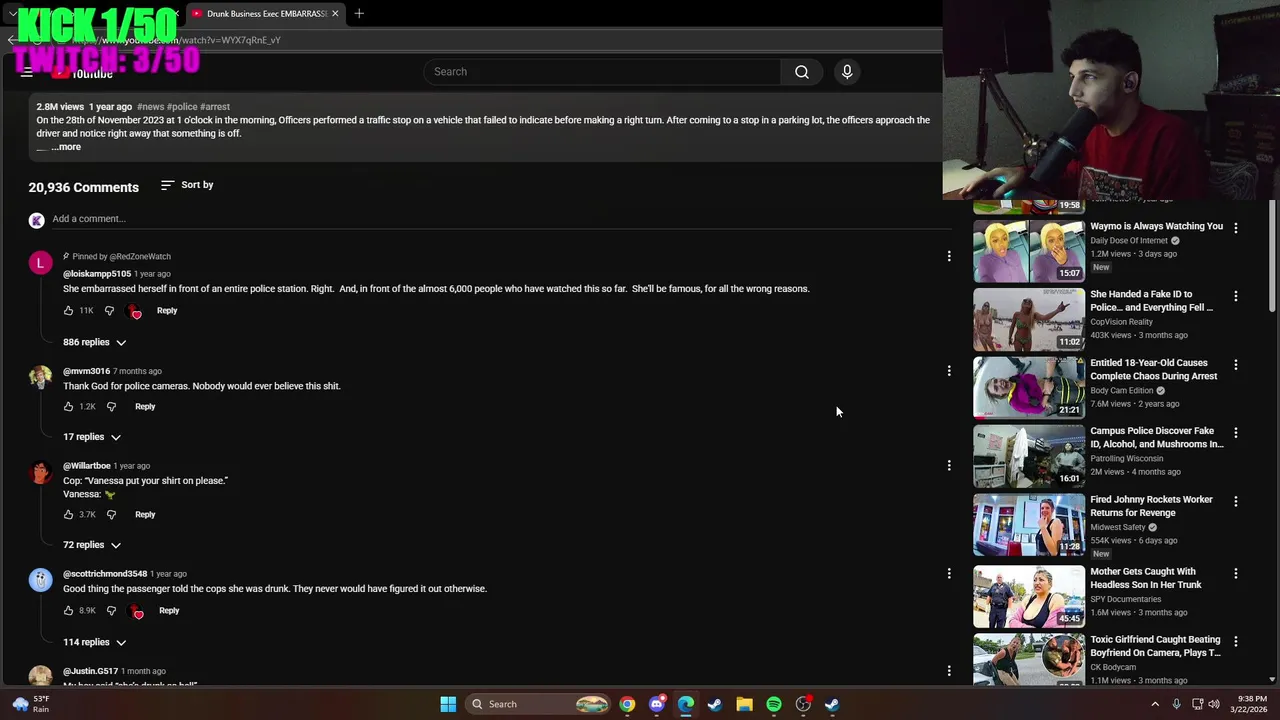The height and width of the screenshot is (720, 1280).
Task: Open 'Campus Police Discover Fake ID' title
Action: click(1156, 438)
